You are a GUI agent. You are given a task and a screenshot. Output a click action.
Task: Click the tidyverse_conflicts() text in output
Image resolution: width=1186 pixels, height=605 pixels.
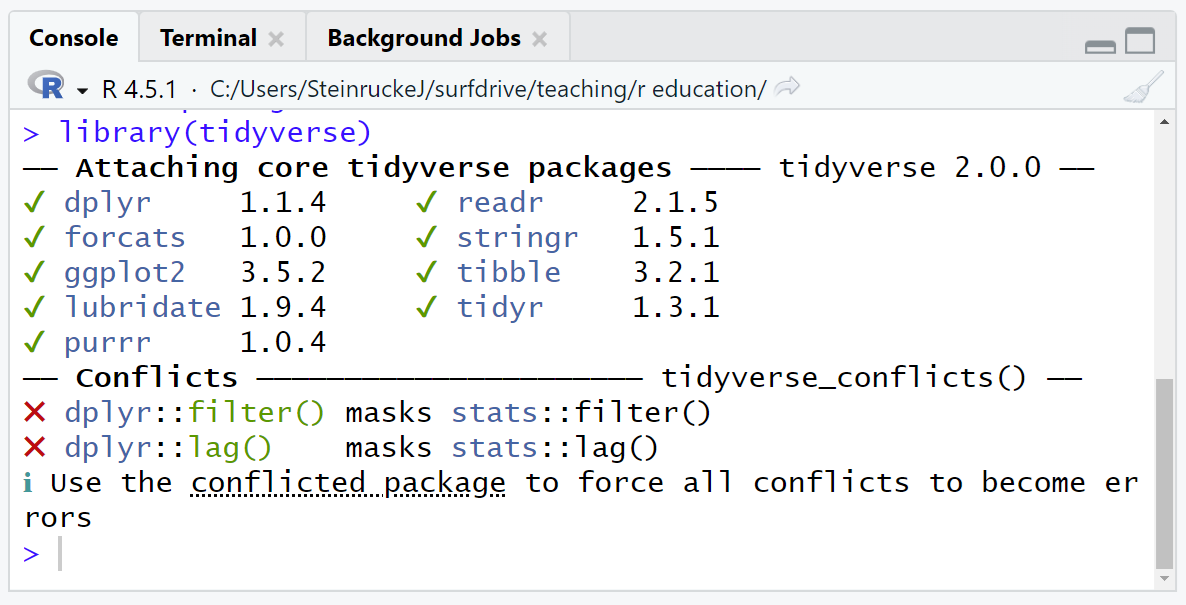[844, 378]
